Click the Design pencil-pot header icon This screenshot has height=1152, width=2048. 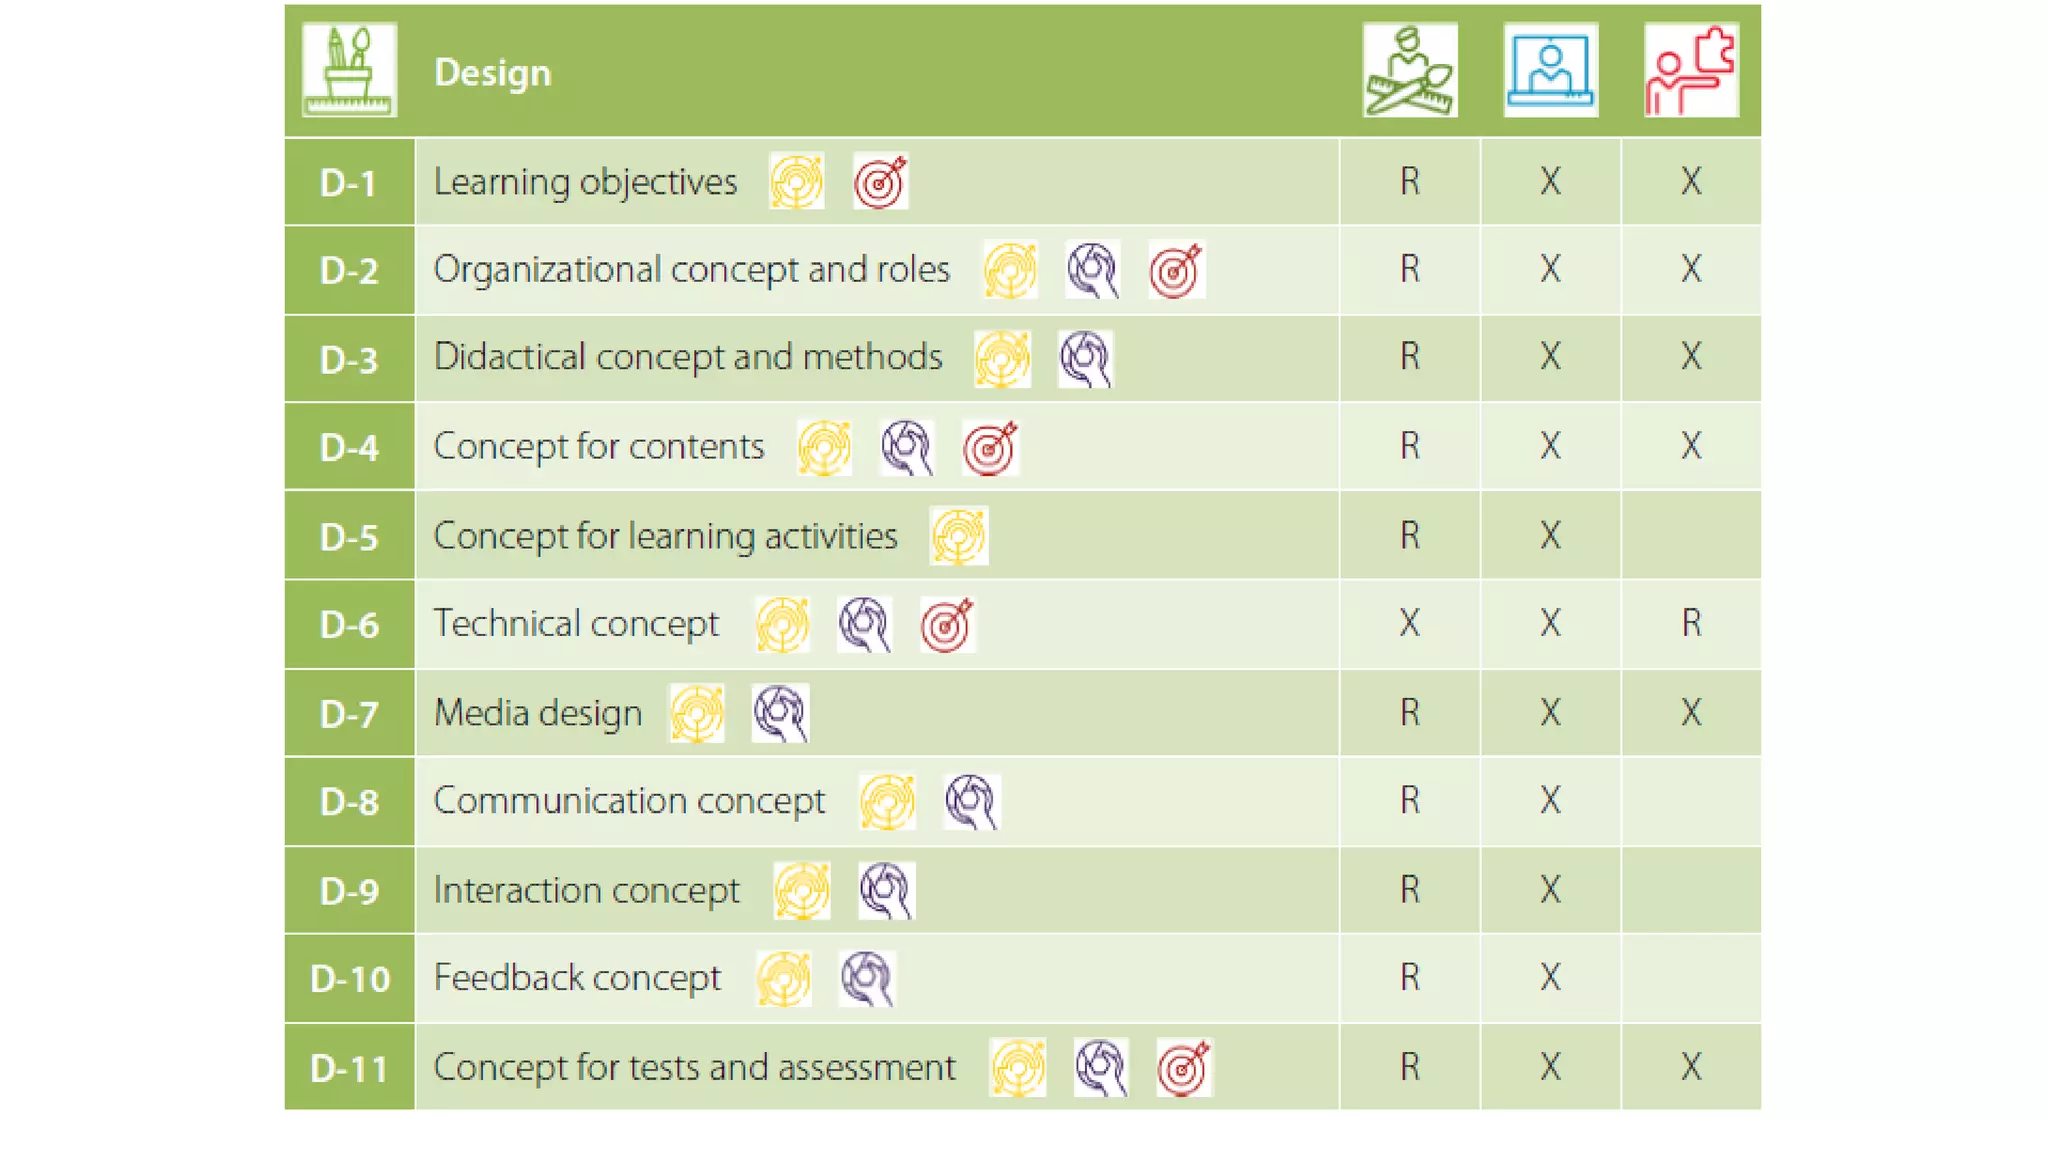(349, 70)
